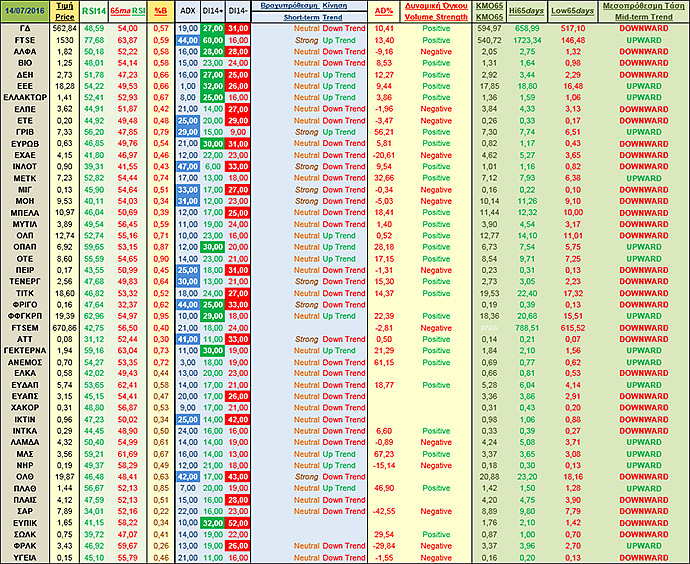Click Hi65days value 1723,34 for FTSE
This screenshot has width=690, height=564.
527,40
